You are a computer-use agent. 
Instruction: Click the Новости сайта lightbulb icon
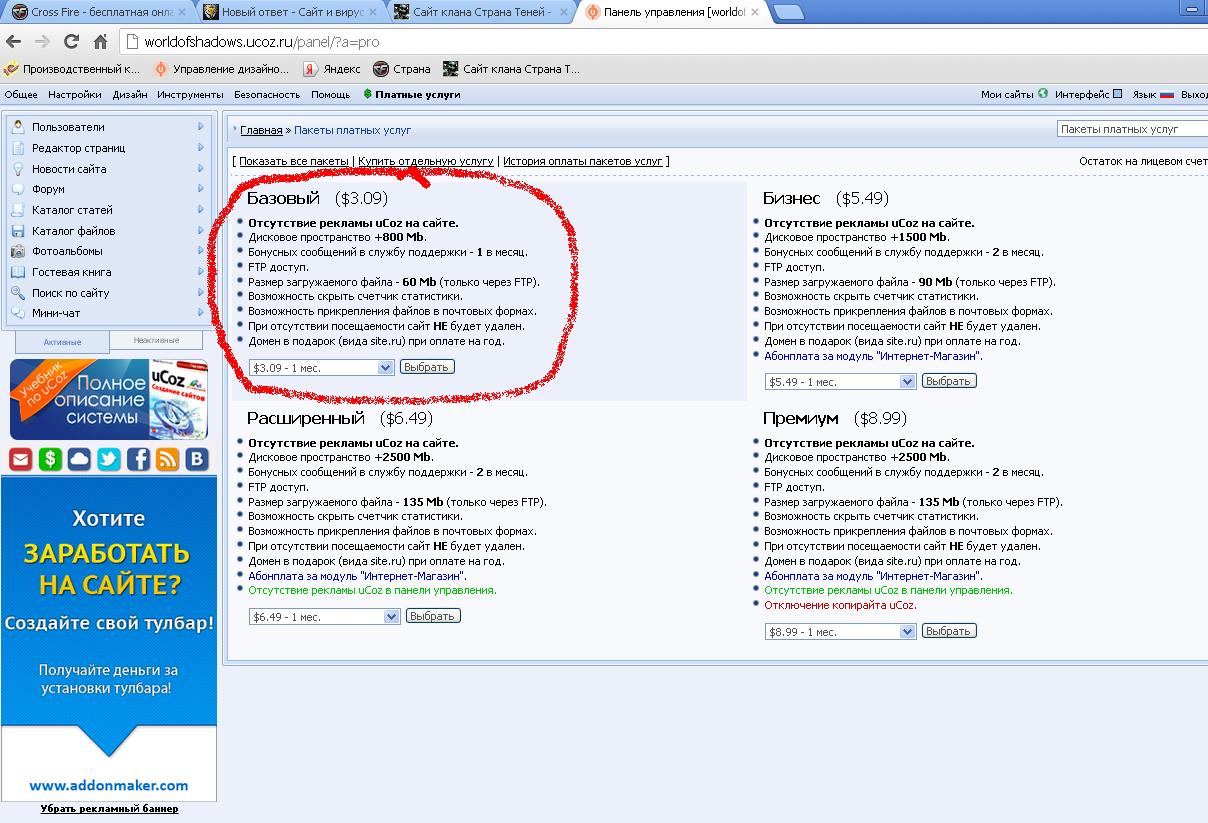pyautogui.click(x=18, y=169)
